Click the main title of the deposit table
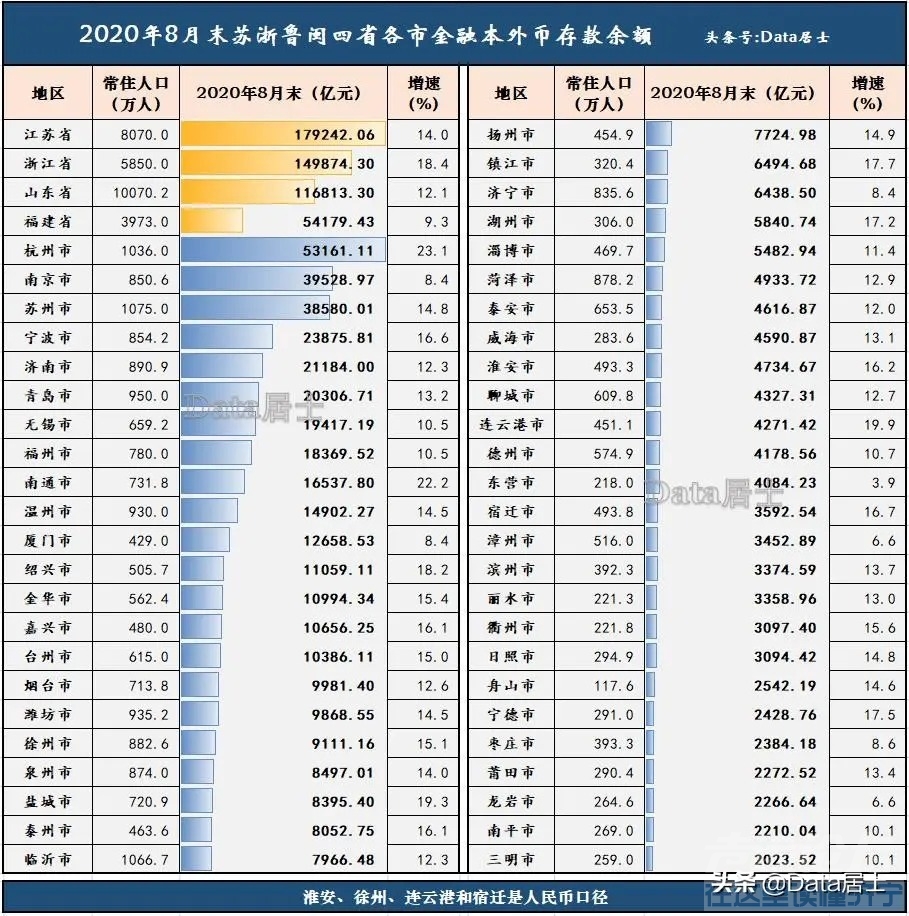The image size is (909, 916). click(x=365, y=35)
